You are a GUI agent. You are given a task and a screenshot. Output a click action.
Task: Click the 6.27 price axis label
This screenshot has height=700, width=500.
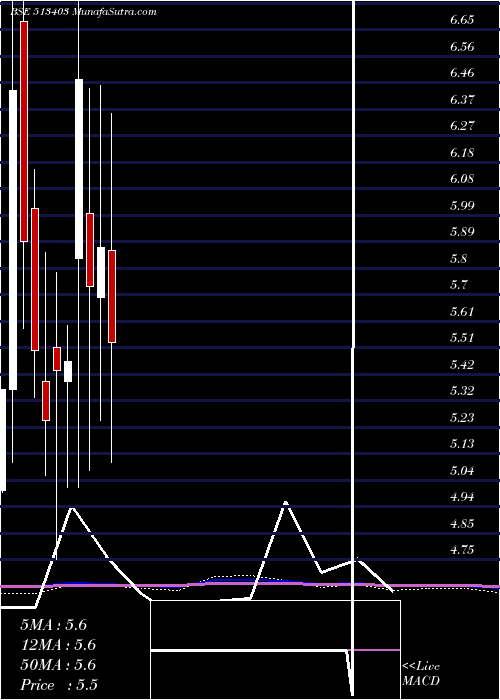462,126
